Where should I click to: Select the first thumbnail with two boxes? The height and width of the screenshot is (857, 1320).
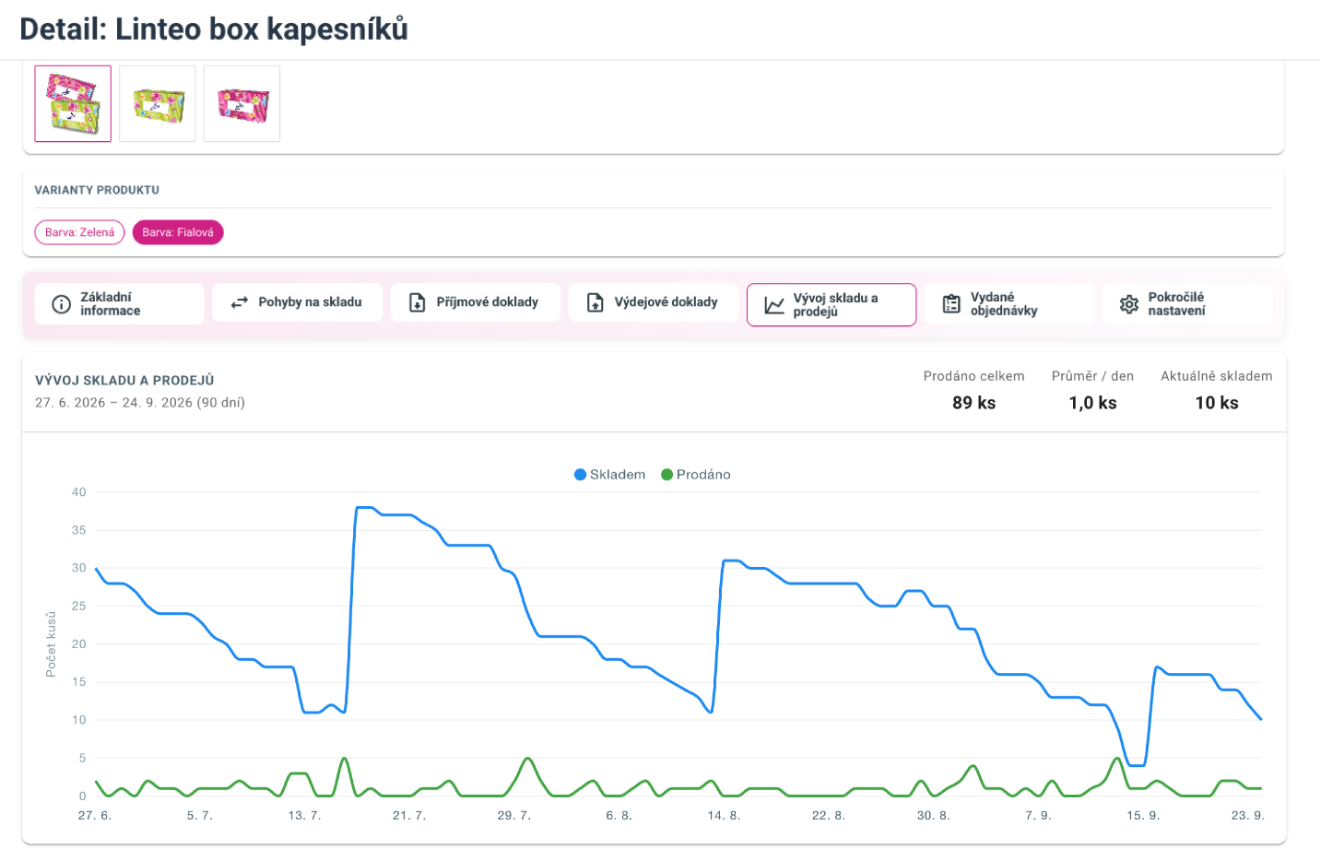coord(73,104)
